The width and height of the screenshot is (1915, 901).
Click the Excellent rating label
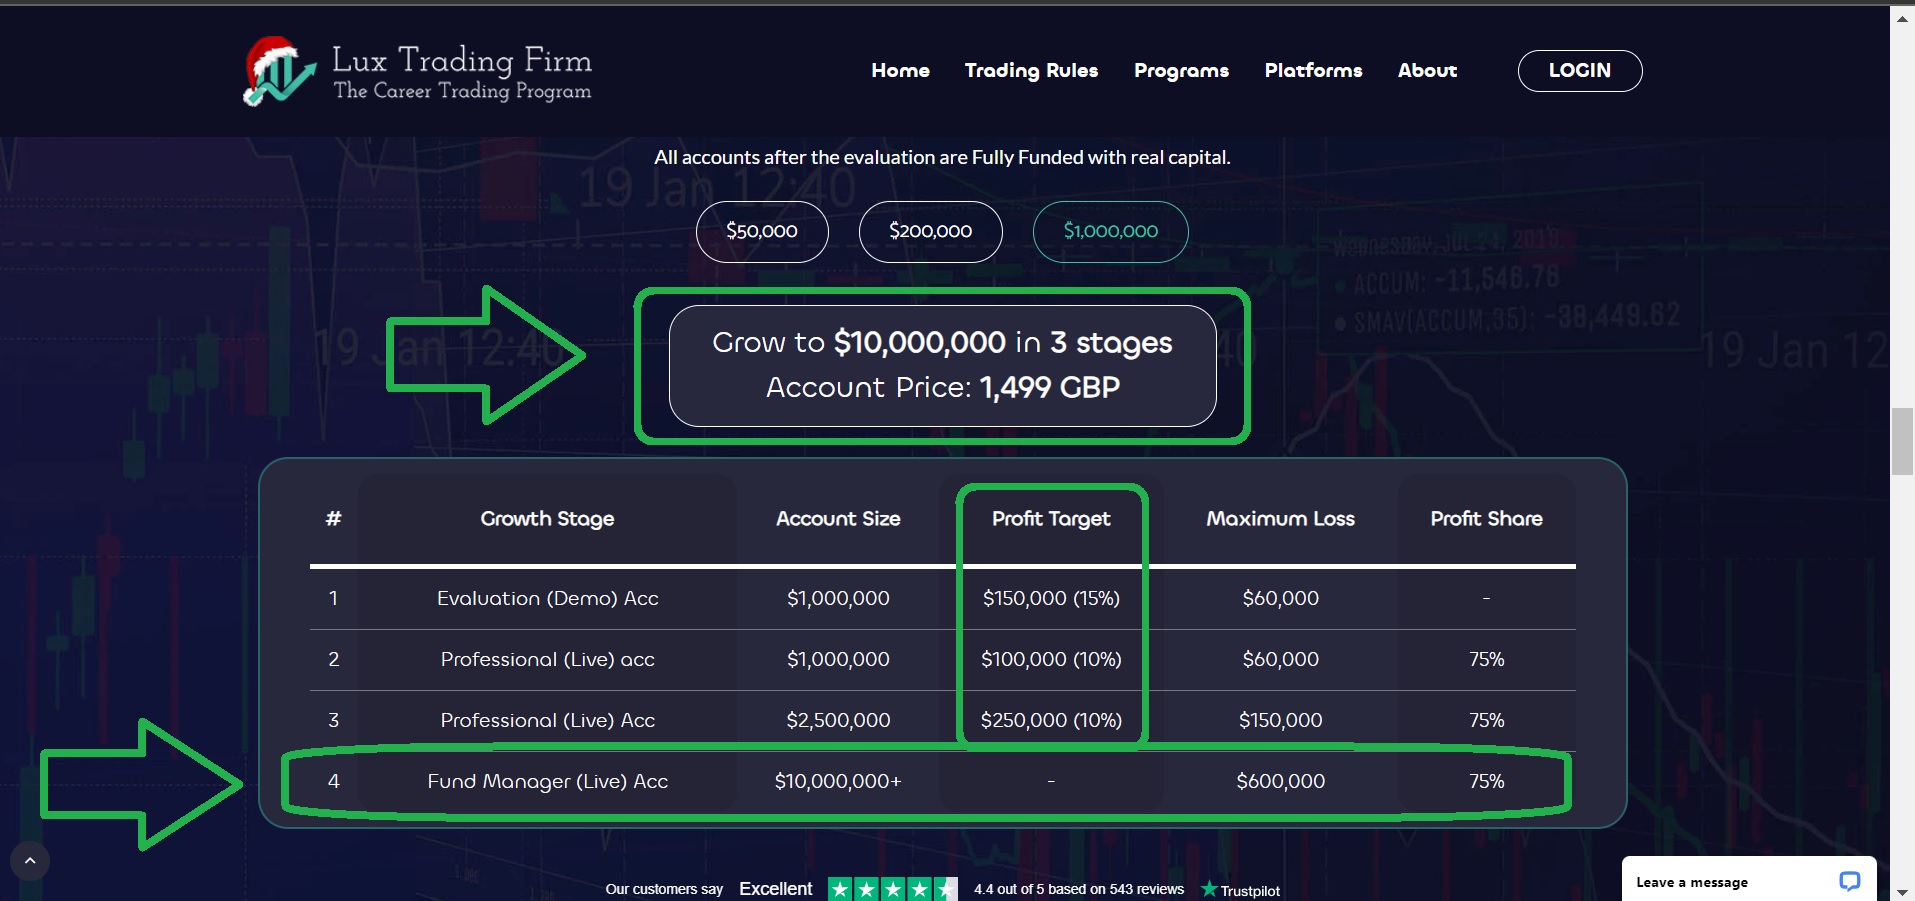coord(776,889)
